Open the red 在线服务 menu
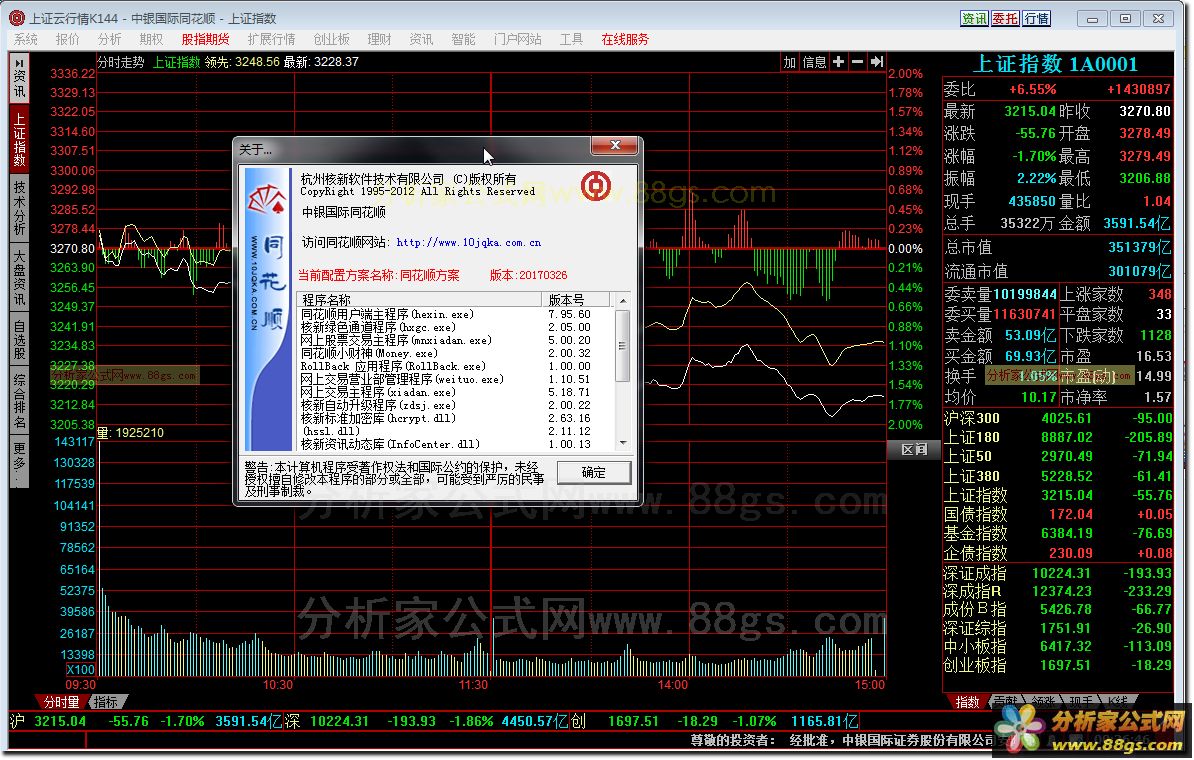Screen dimensions: 1194x760 pyautogui.click(x=625, y=39)
